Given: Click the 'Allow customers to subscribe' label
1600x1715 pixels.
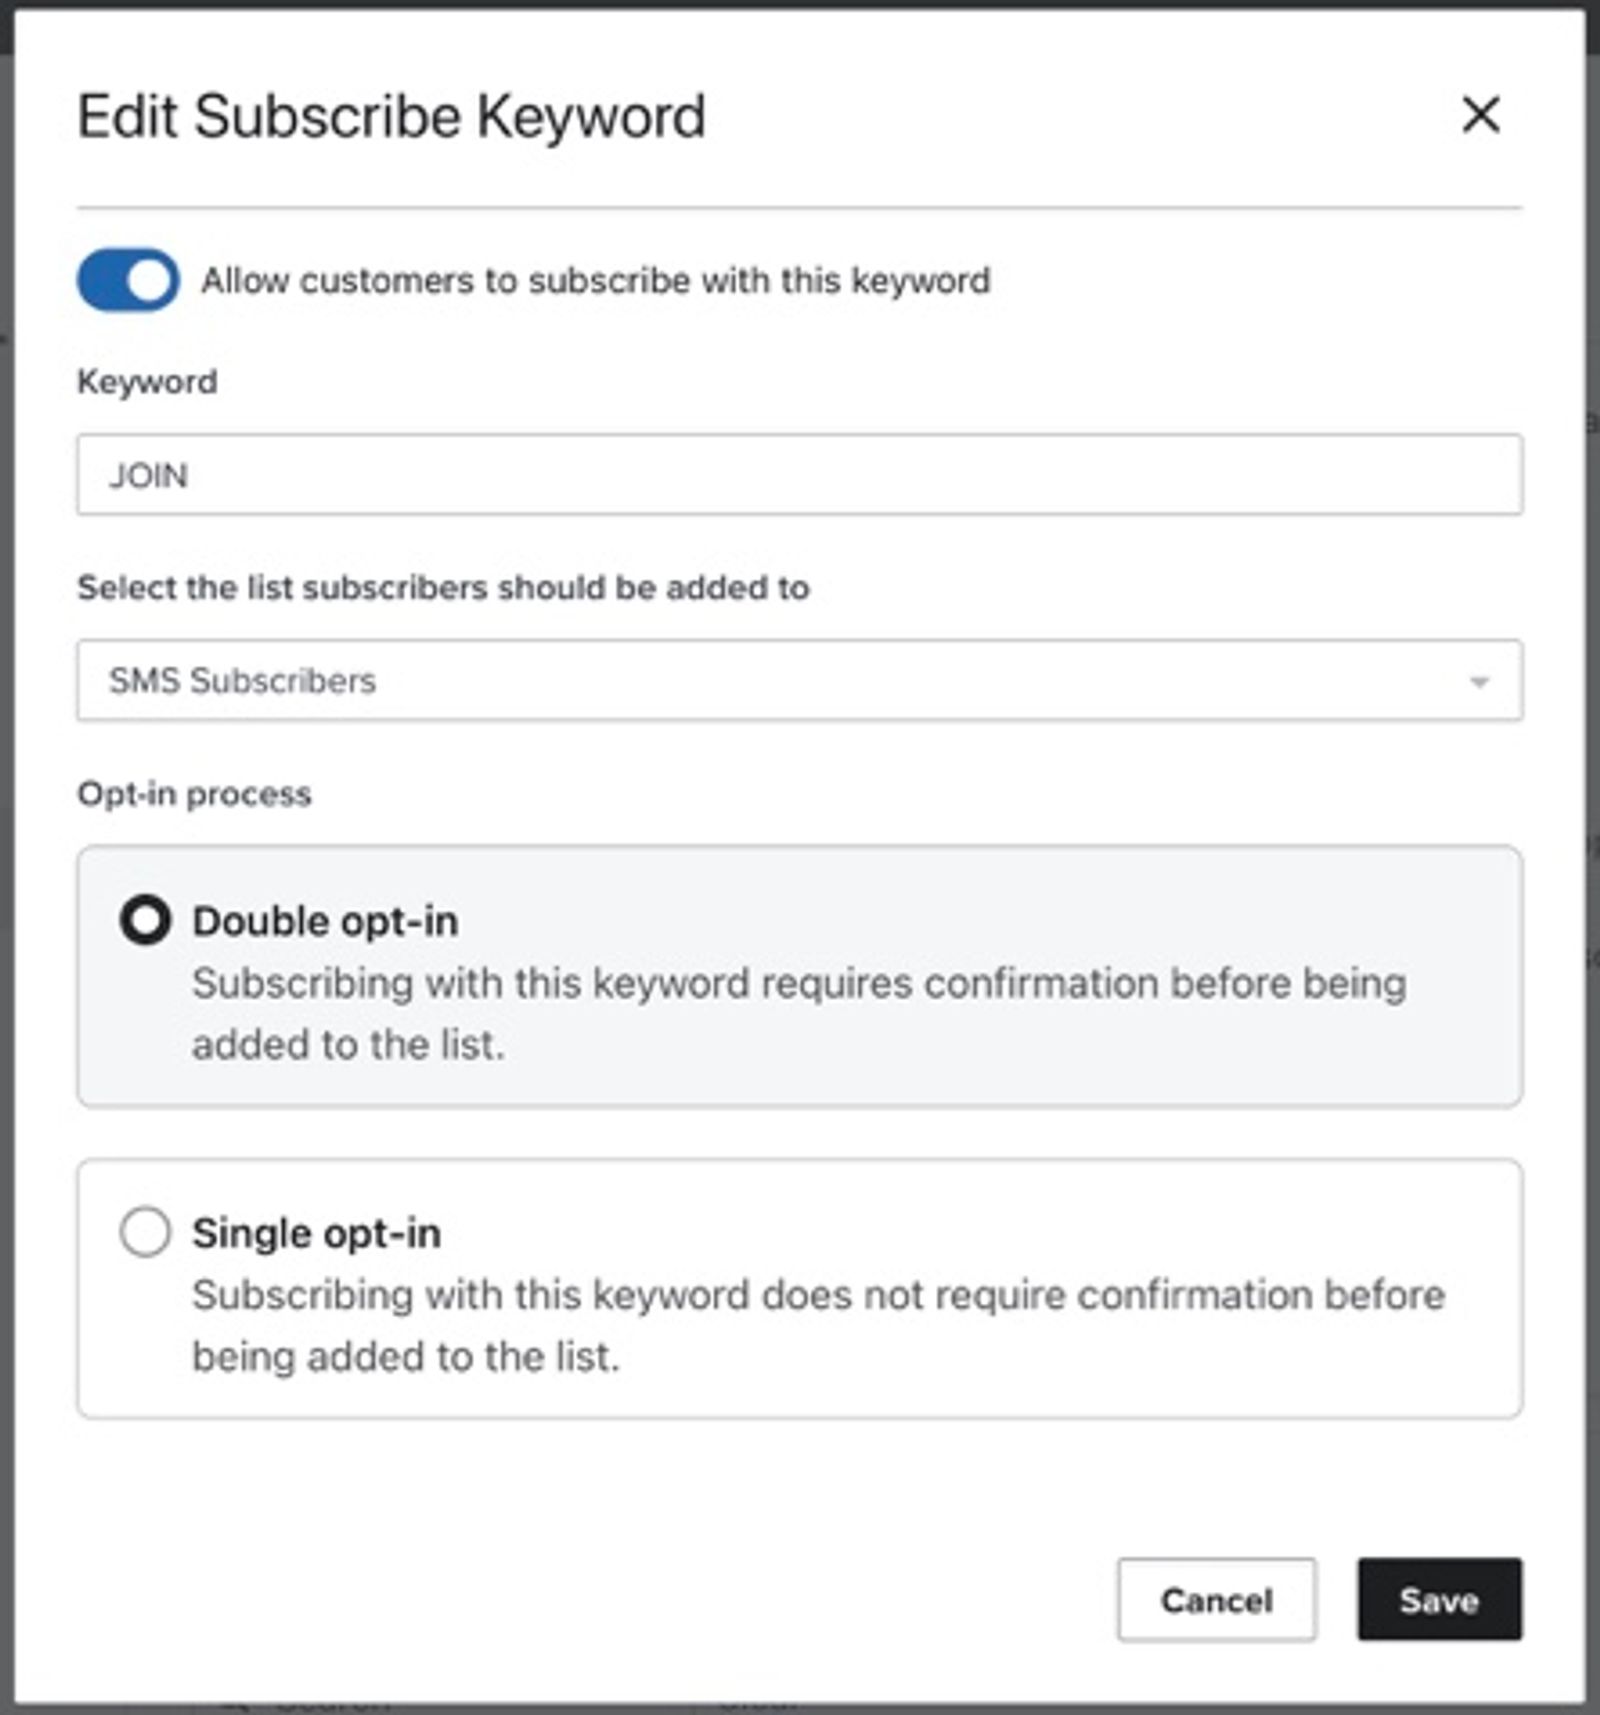Looking at the screenshot, I should coord(596,281).
